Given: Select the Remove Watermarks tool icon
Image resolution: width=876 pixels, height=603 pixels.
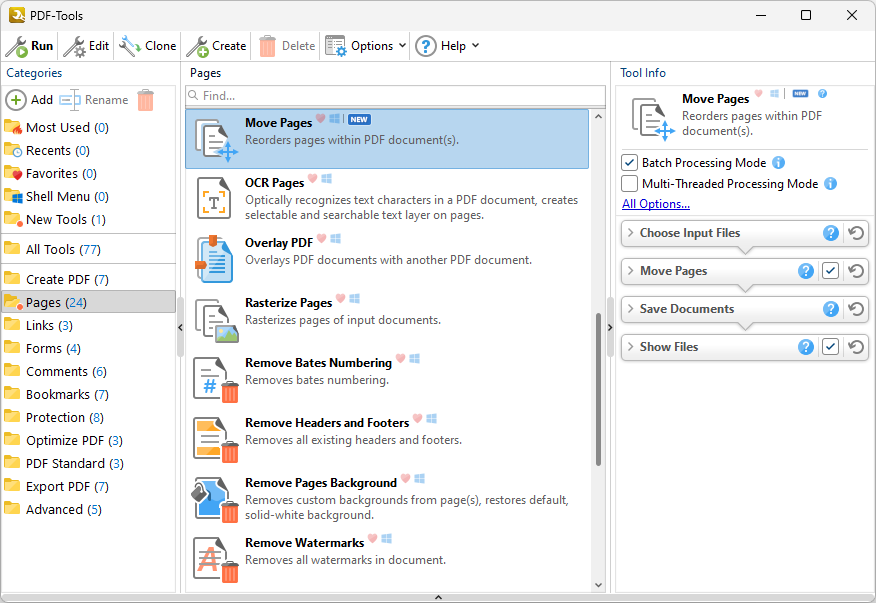Looking at the screenshot, I should click(x=213, y=557).
